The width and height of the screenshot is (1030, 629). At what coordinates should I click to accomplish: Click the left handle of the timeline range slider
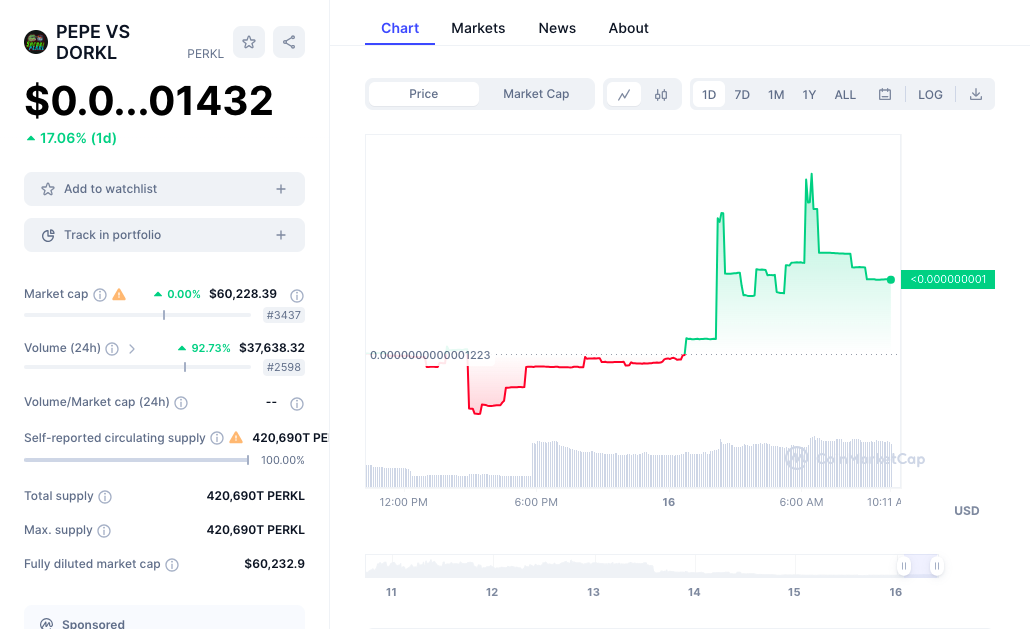904,566
